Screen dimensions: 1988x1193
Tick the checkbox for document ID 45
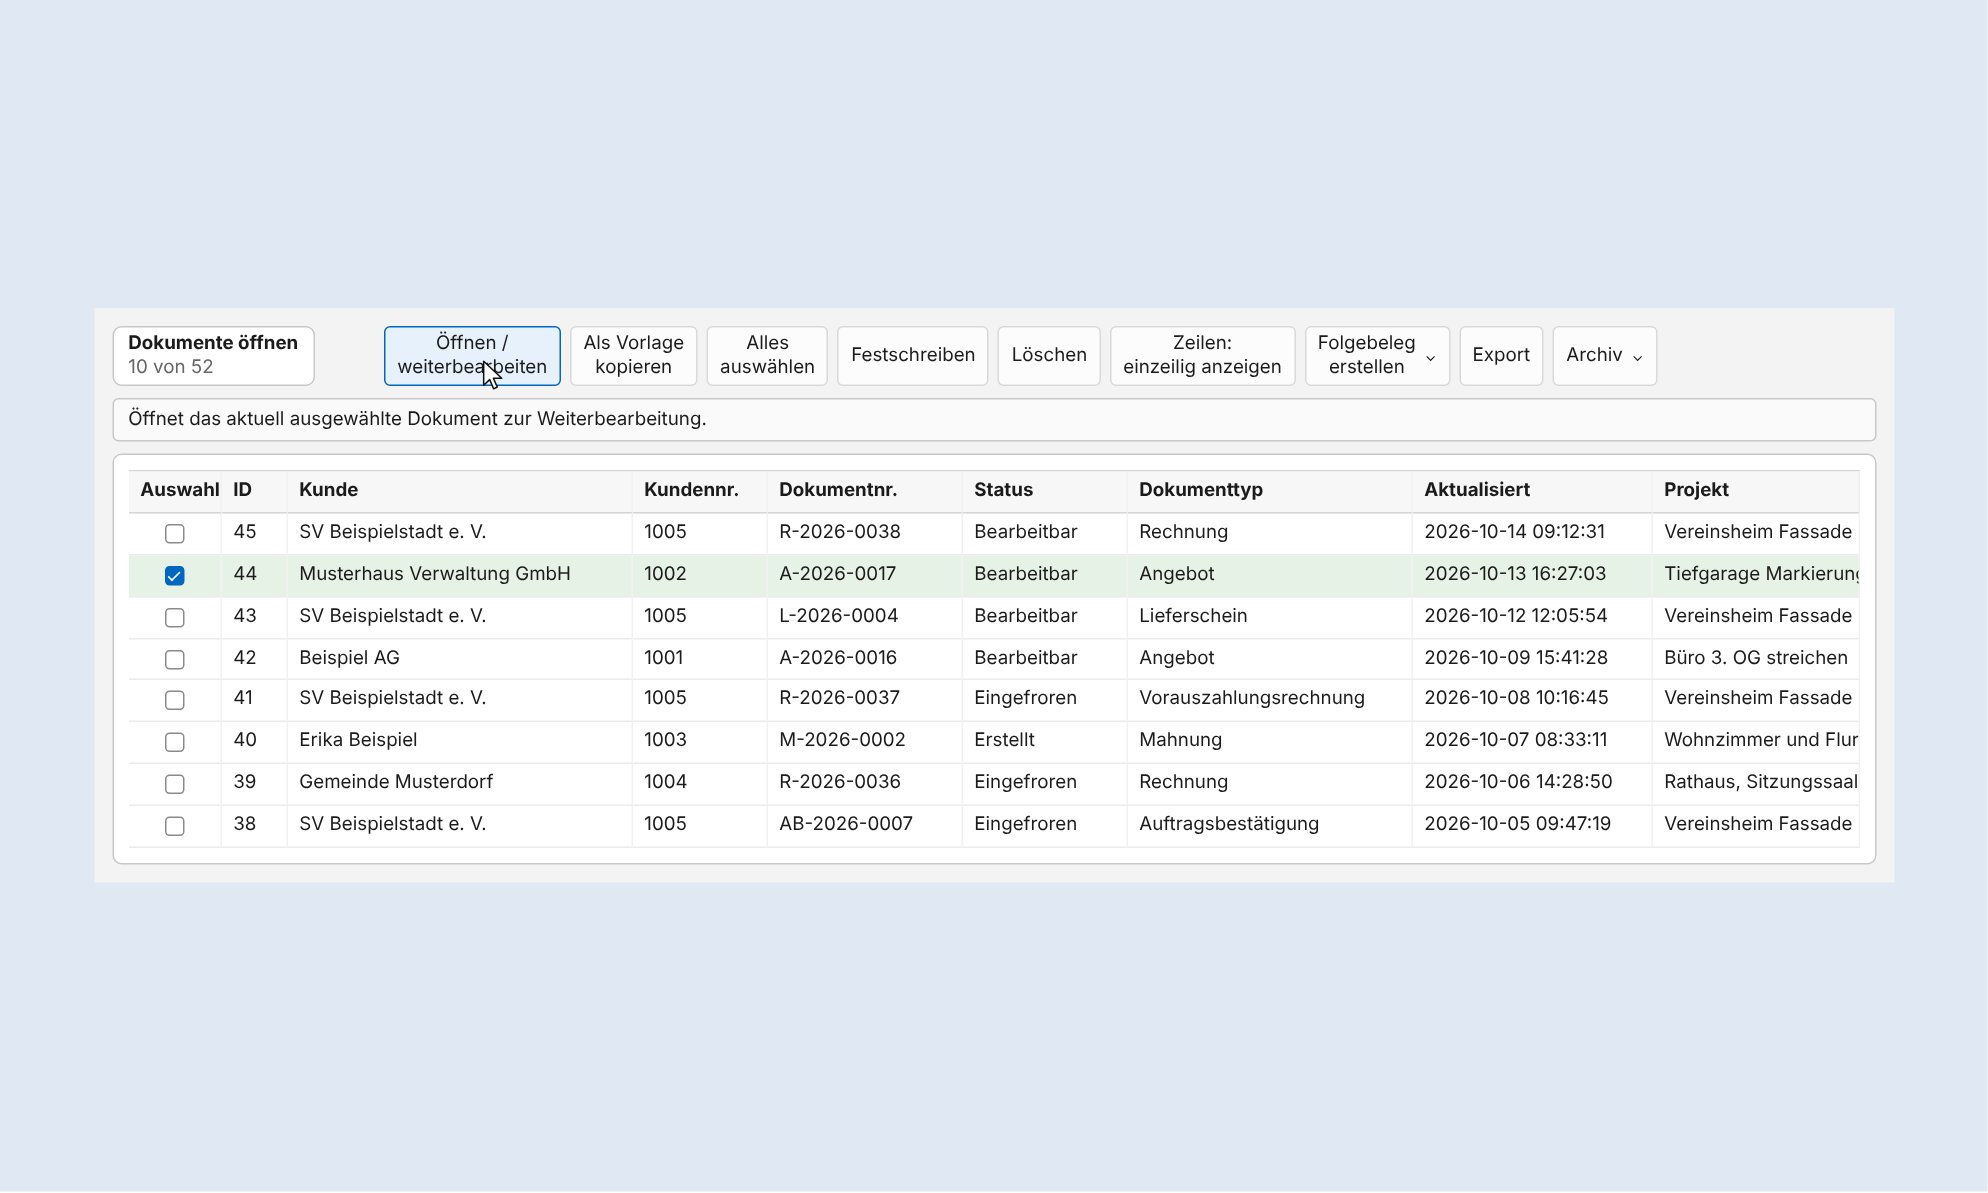tap(174, 533)
